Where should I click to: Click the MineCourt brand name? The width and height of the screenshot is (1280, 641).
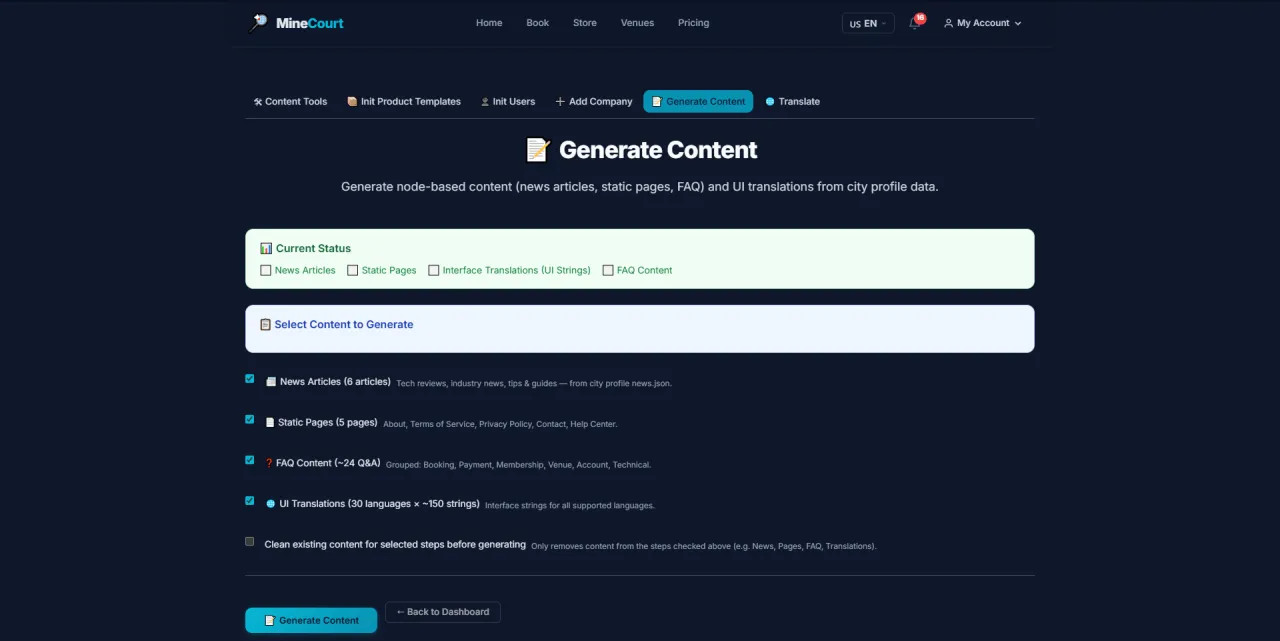pos(311,23)
